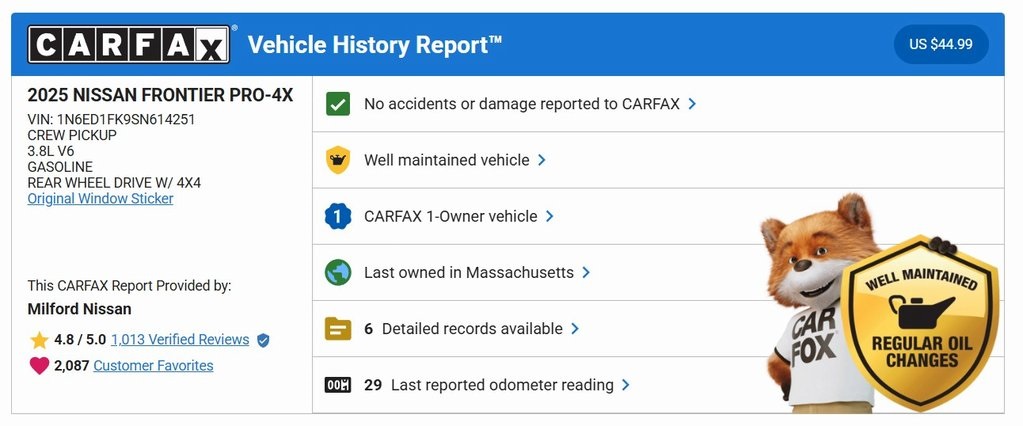
Task: Open the CARFAX 1-Owner vehicle row
Action: click(450, 216)
